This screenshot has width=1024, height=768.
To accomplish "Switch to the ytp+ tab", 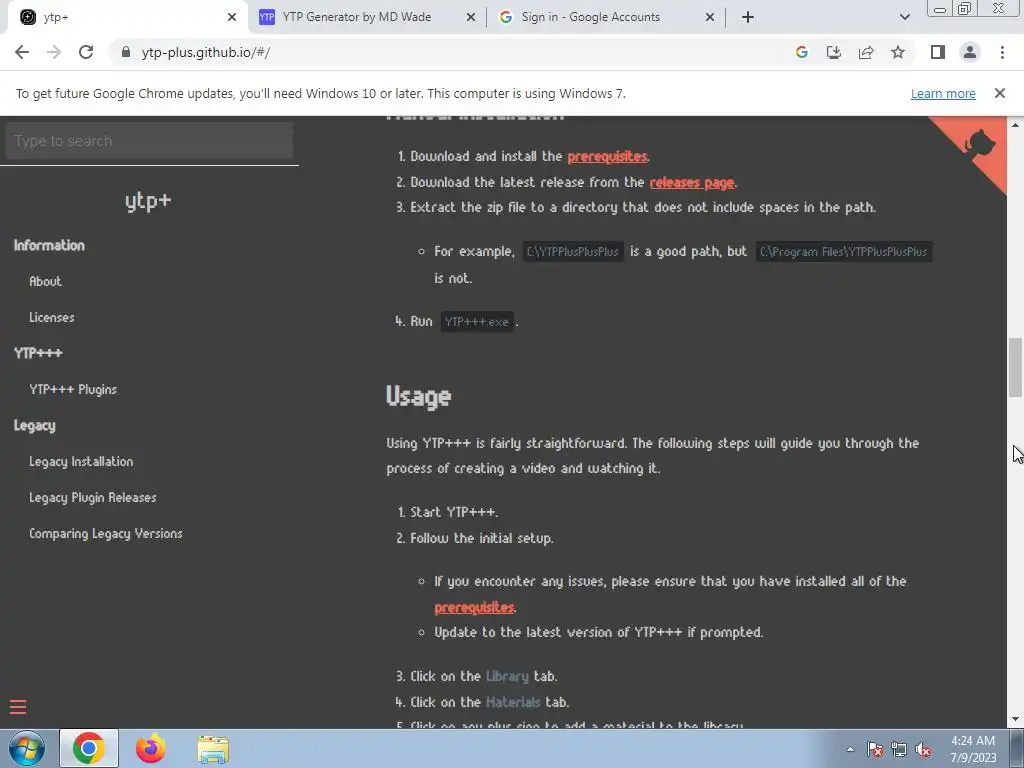I will 127,18.
